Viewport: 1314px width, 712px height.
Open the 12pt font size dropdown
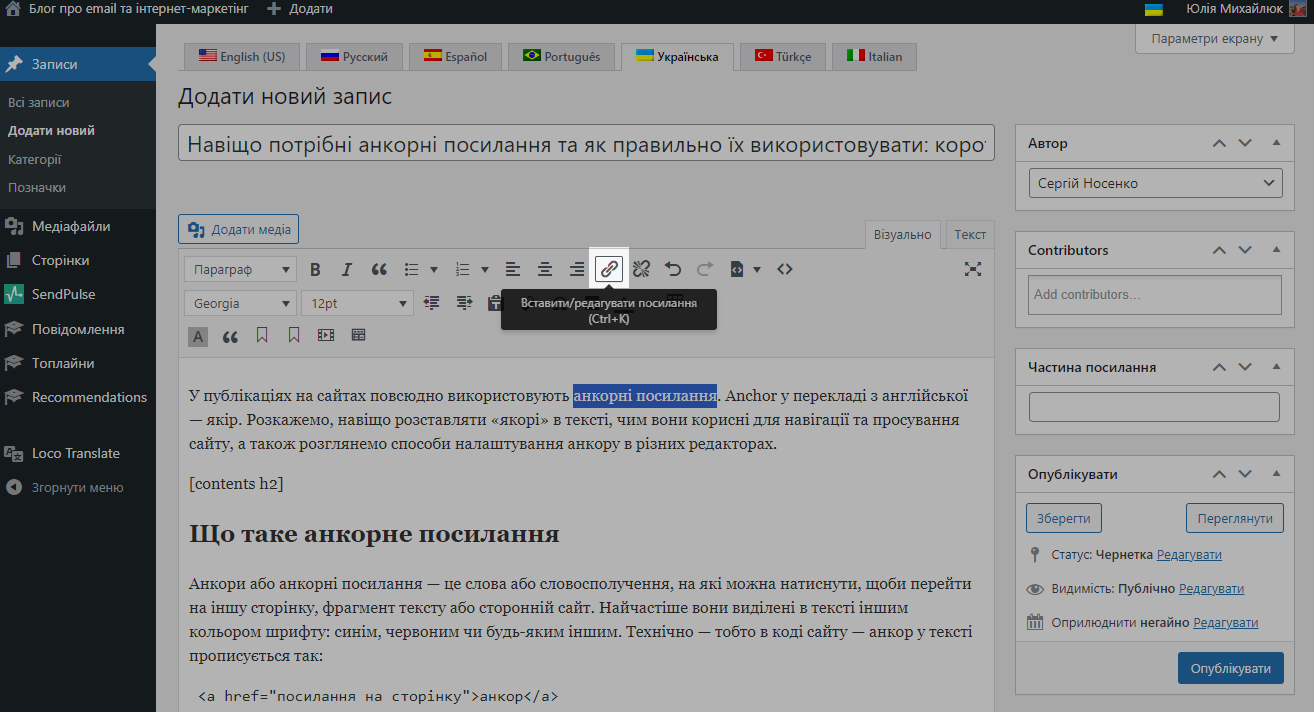pos(357,302)
